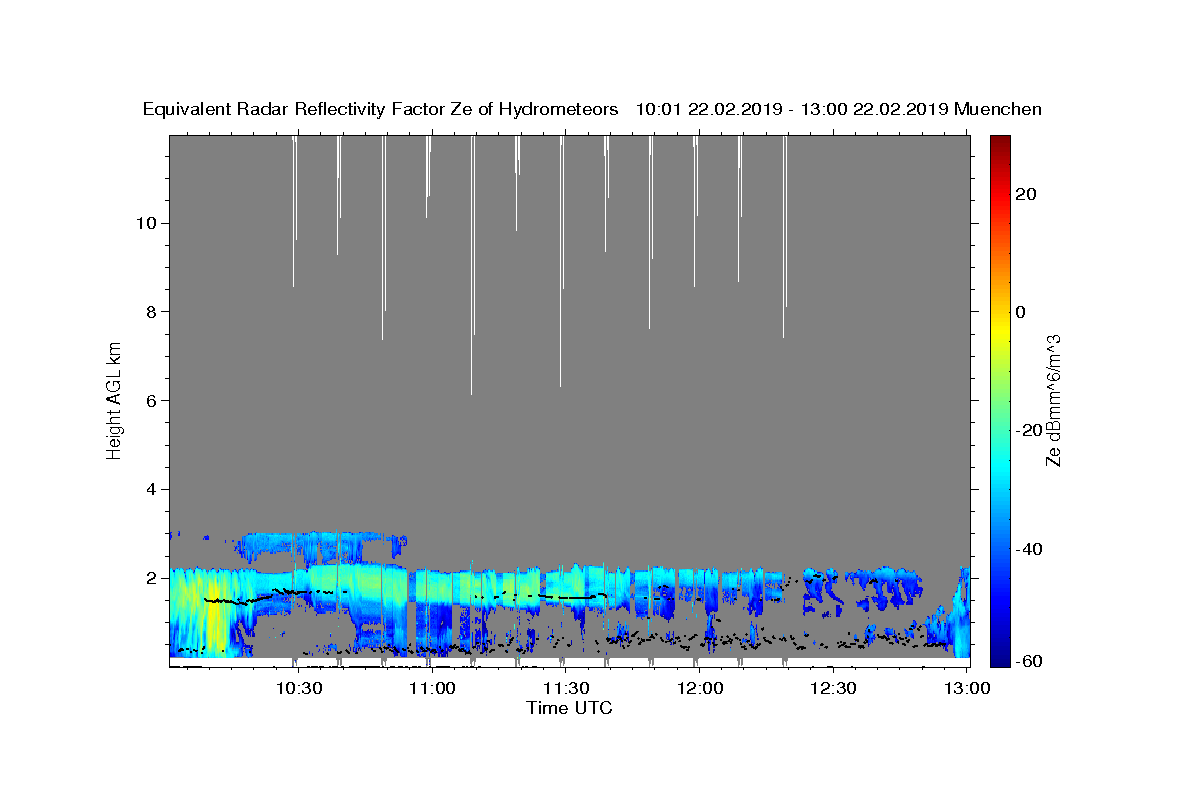Click the '11:30' time tick label
The height and width of the screenshot is (800, 1200).
coord(566,688)
